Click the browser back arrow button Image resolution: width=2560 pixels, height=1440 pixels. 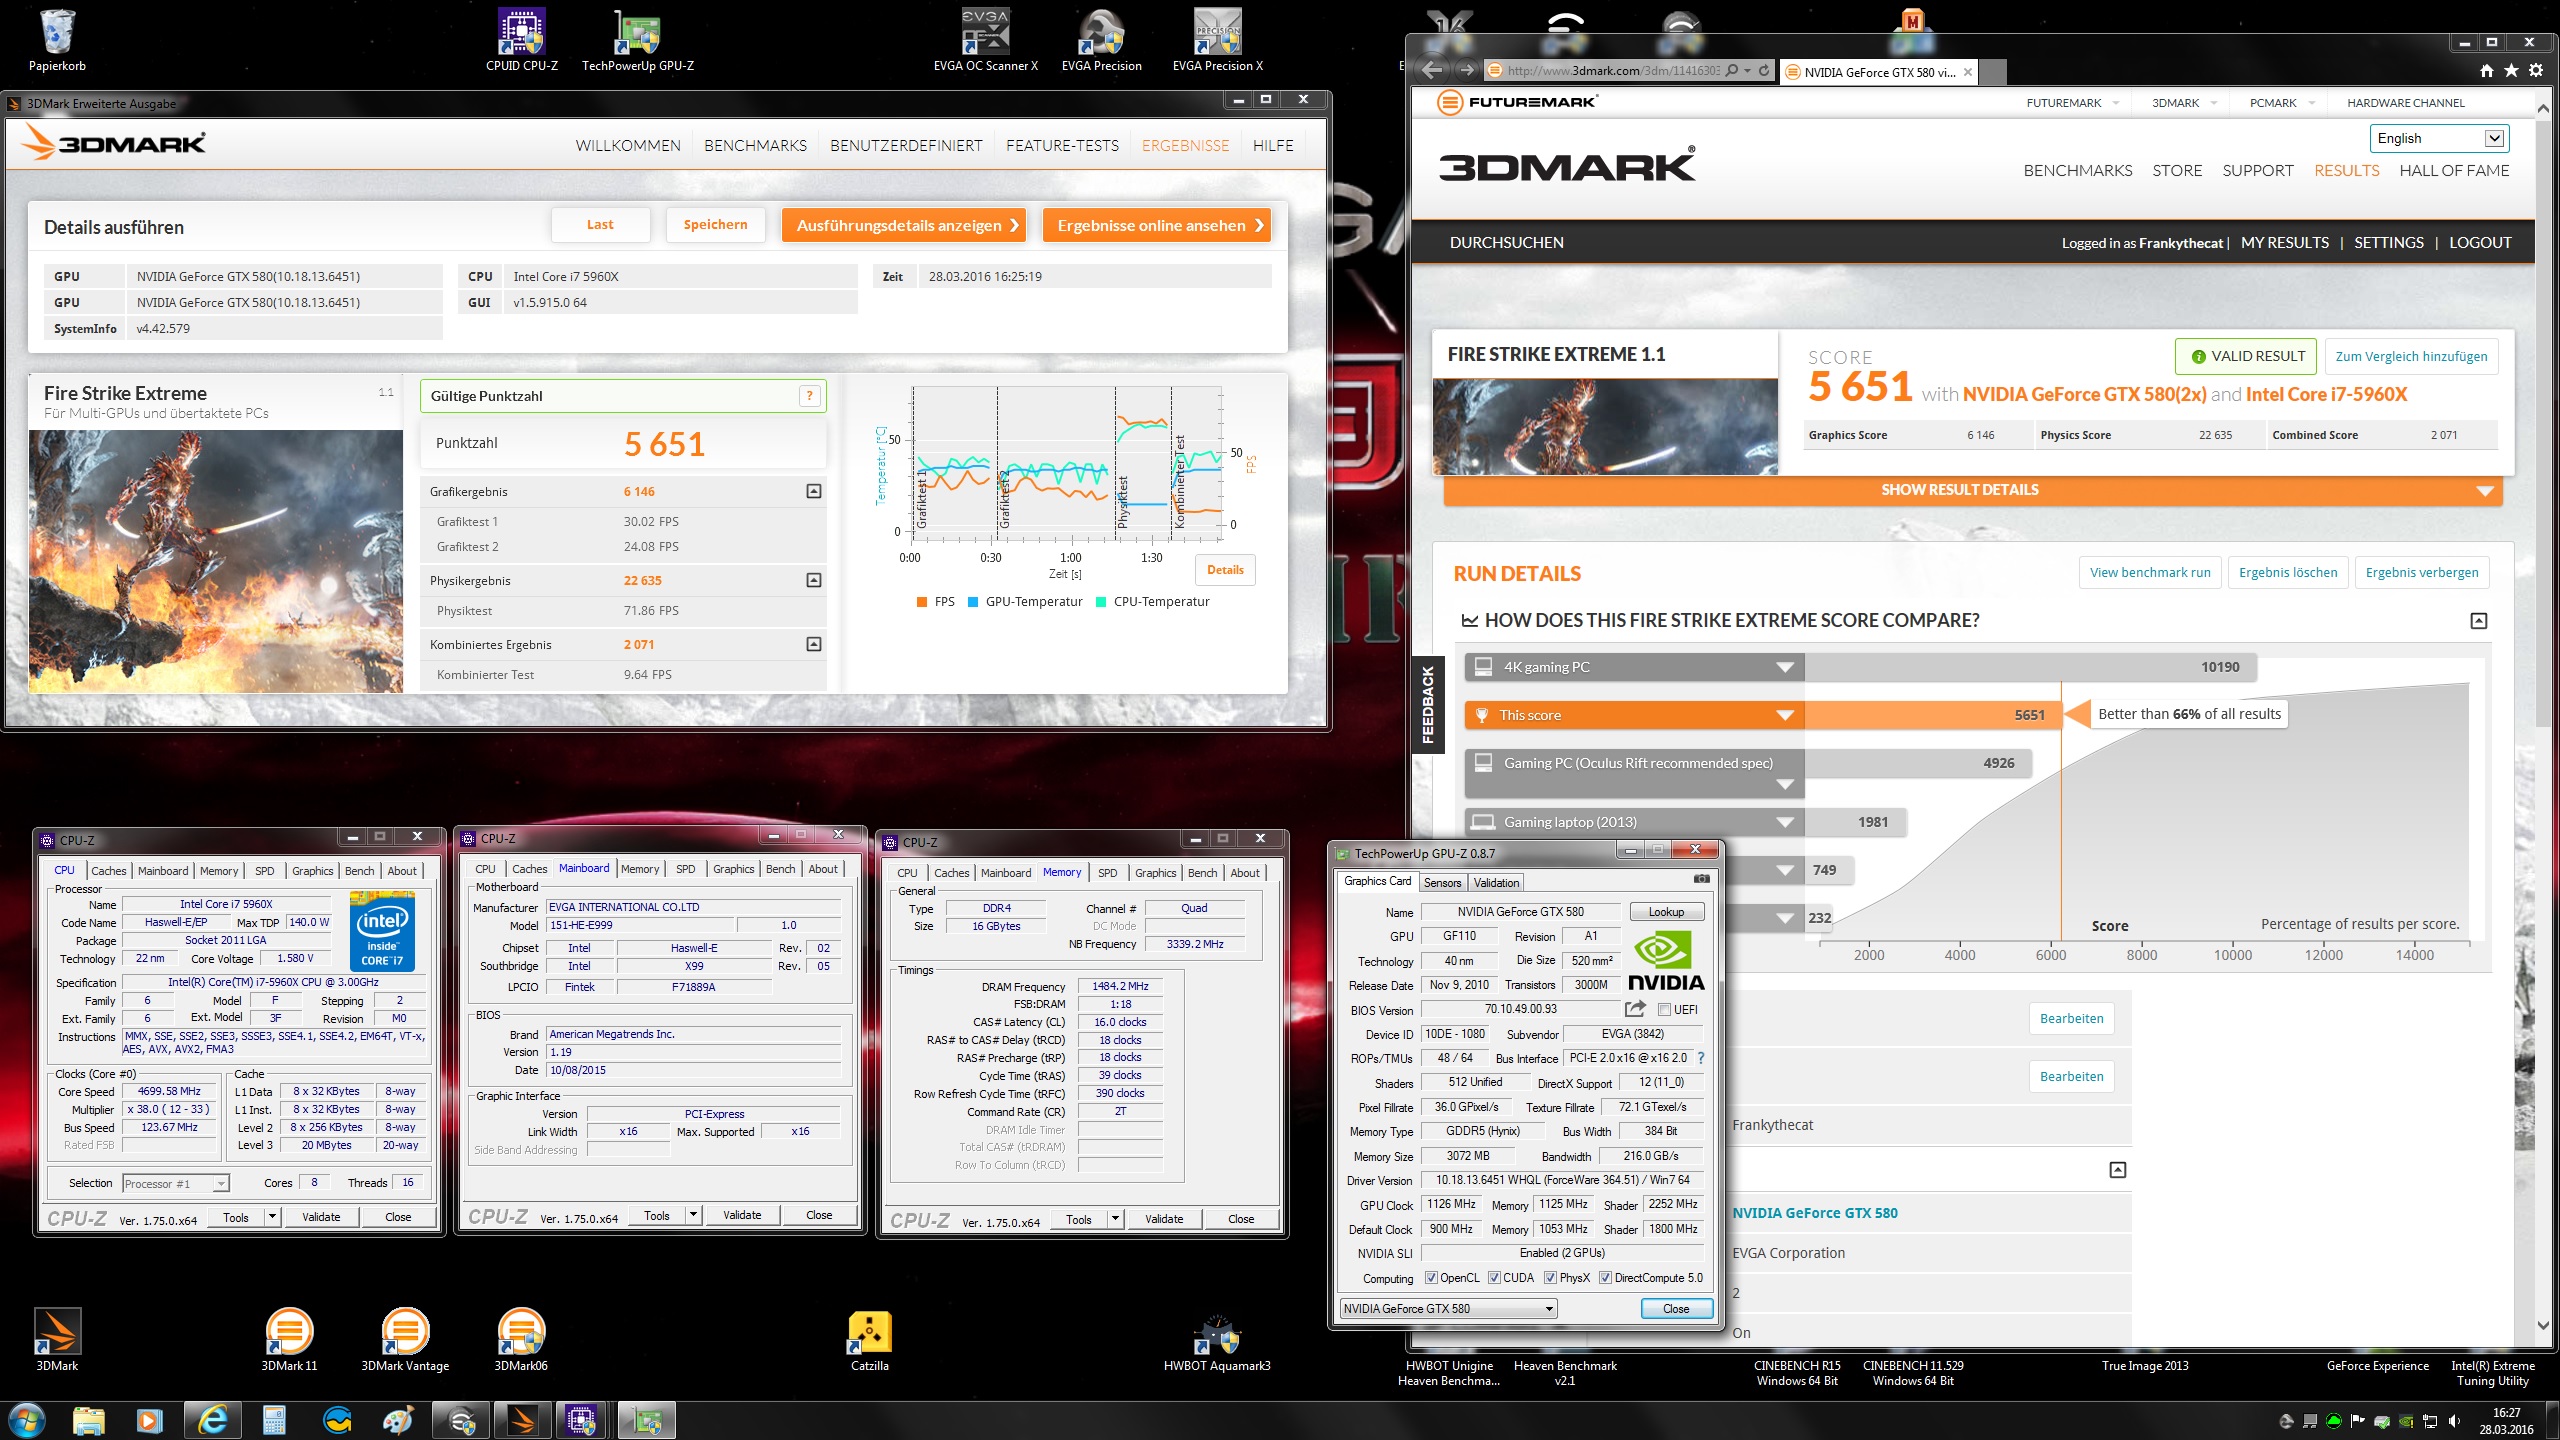[1433, 70]
